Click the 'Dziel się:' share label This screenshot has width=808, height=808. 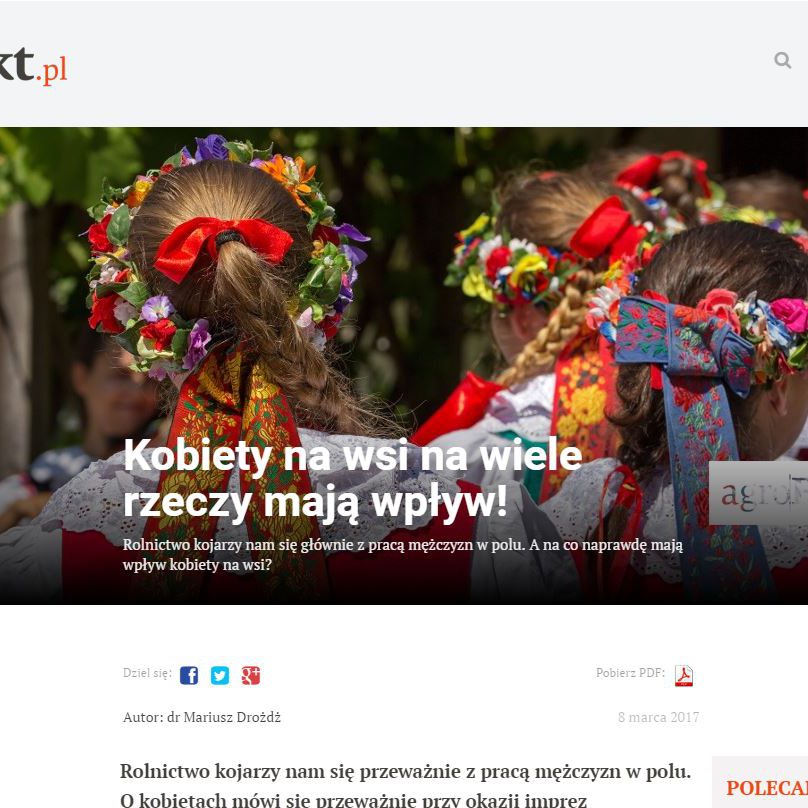pos(147,672)
